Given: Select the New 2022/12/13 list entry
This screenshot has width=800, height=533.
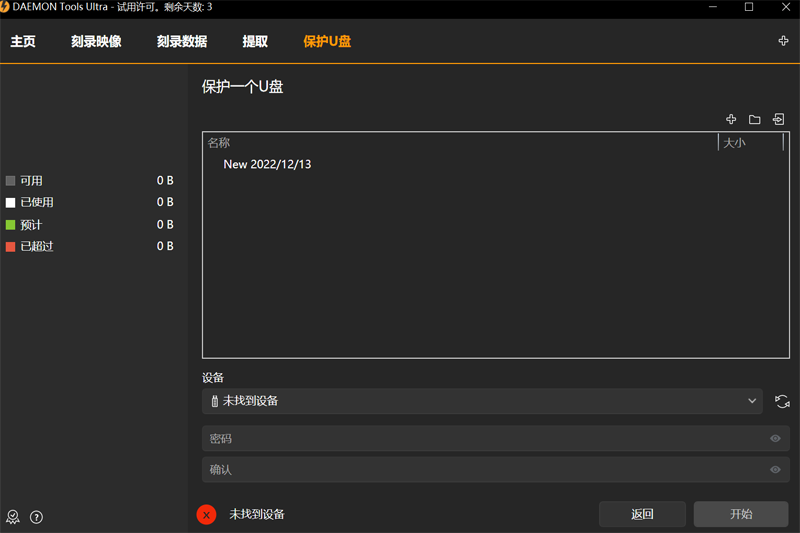Looking at the screenshot, I should coord(267,164).
